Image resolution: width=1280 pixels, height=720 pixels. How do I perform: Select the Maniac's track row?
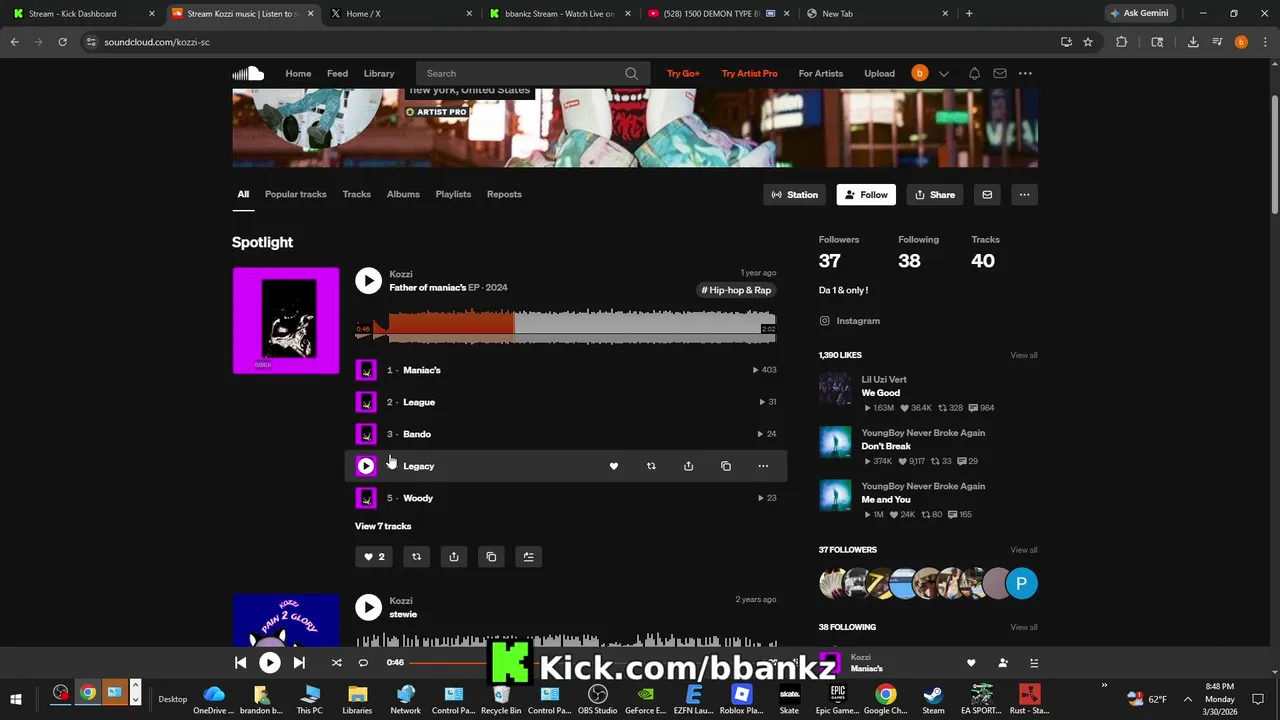[x=566, y=370]
